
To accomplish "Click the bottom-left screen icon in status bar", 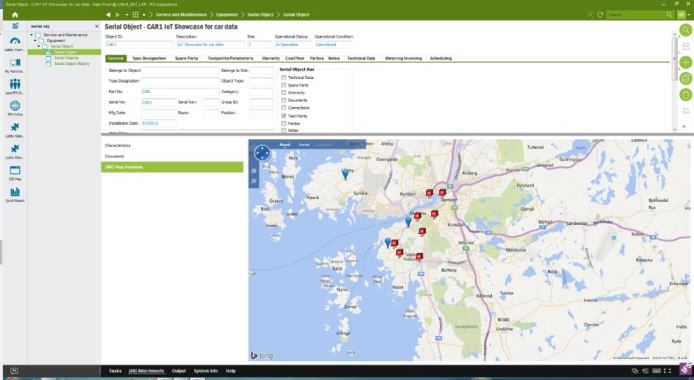I will click(x=14, y=371).
